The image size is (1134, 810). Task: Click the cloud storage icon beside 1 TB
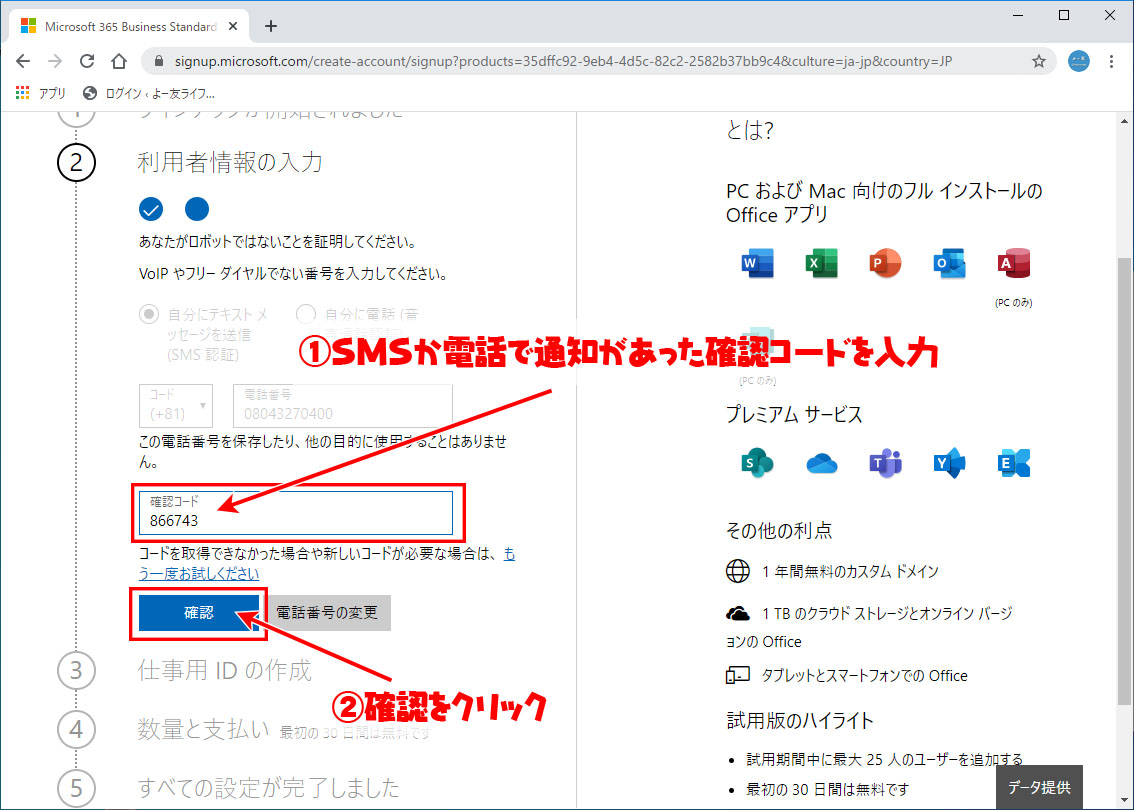pos(738,614)
